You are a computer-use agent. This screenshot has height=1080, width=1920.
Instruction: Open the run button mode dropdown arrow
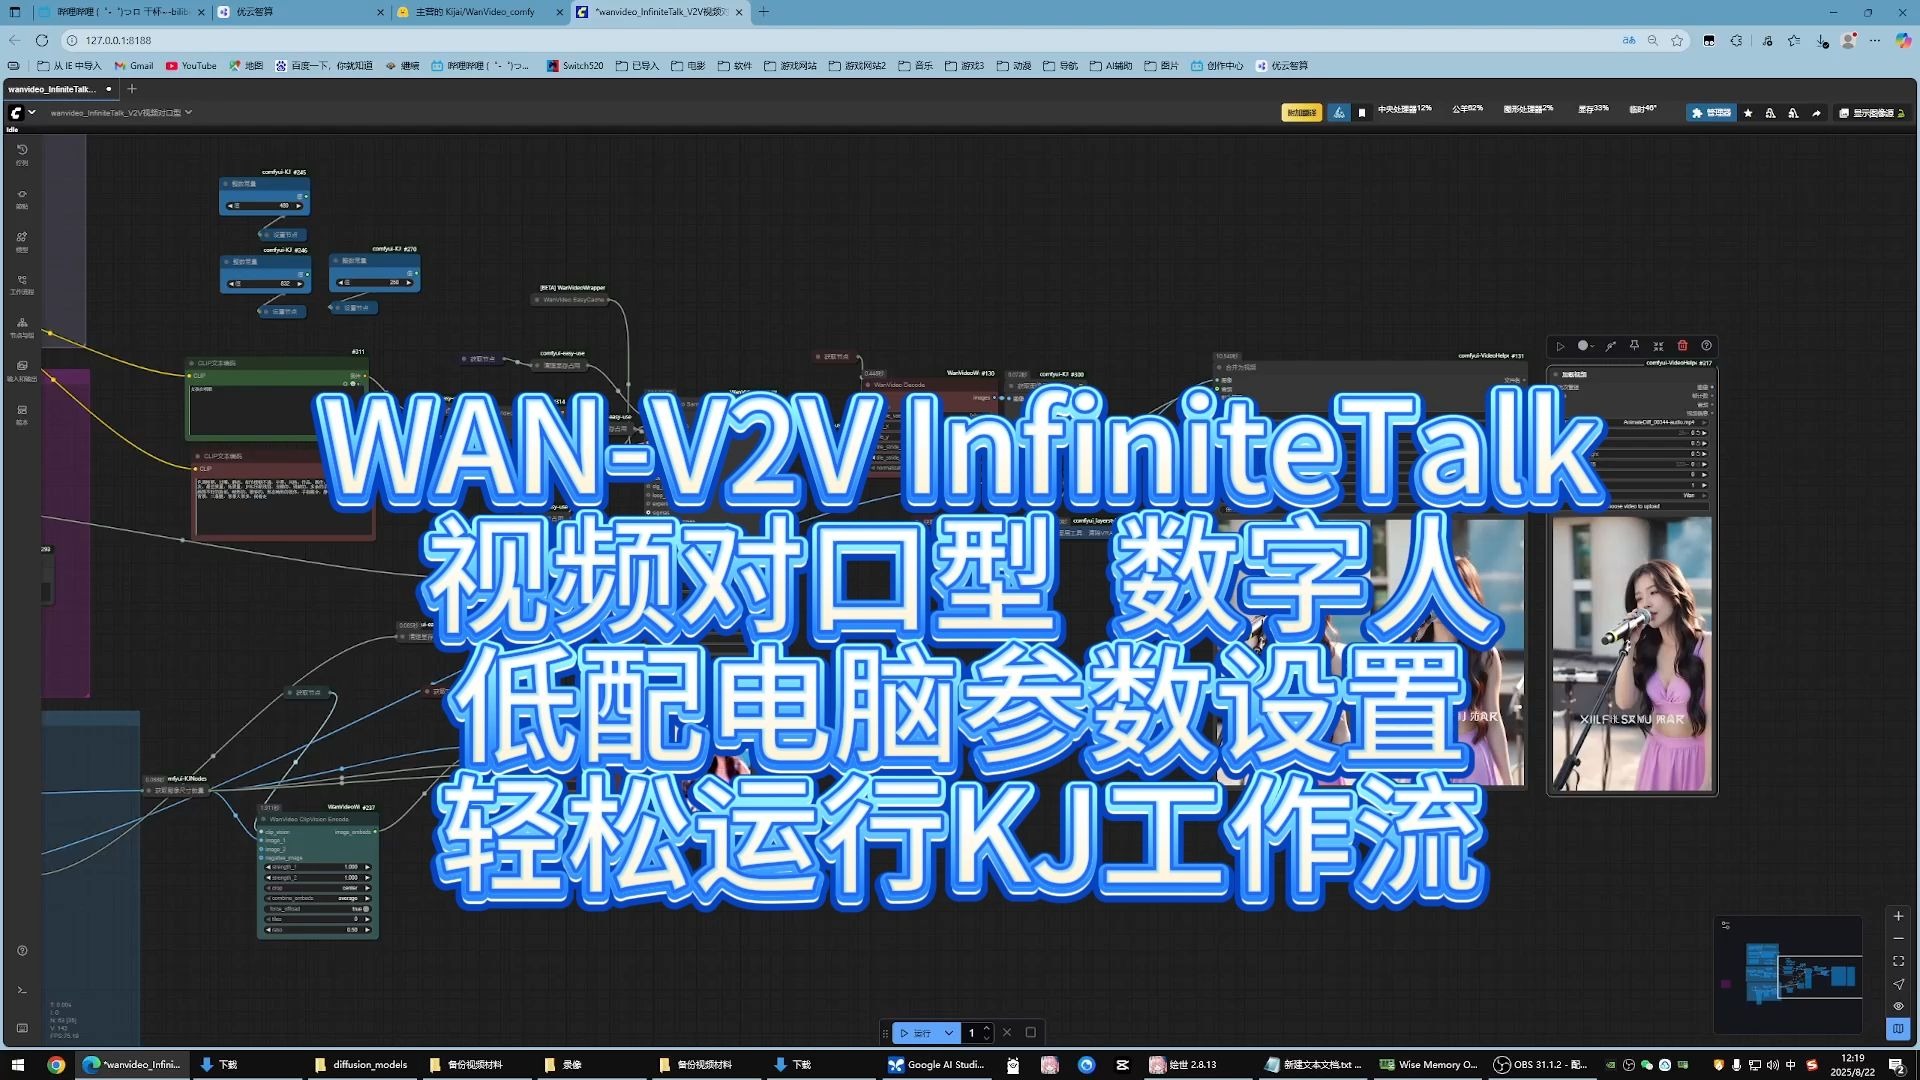click(948, 1033)
